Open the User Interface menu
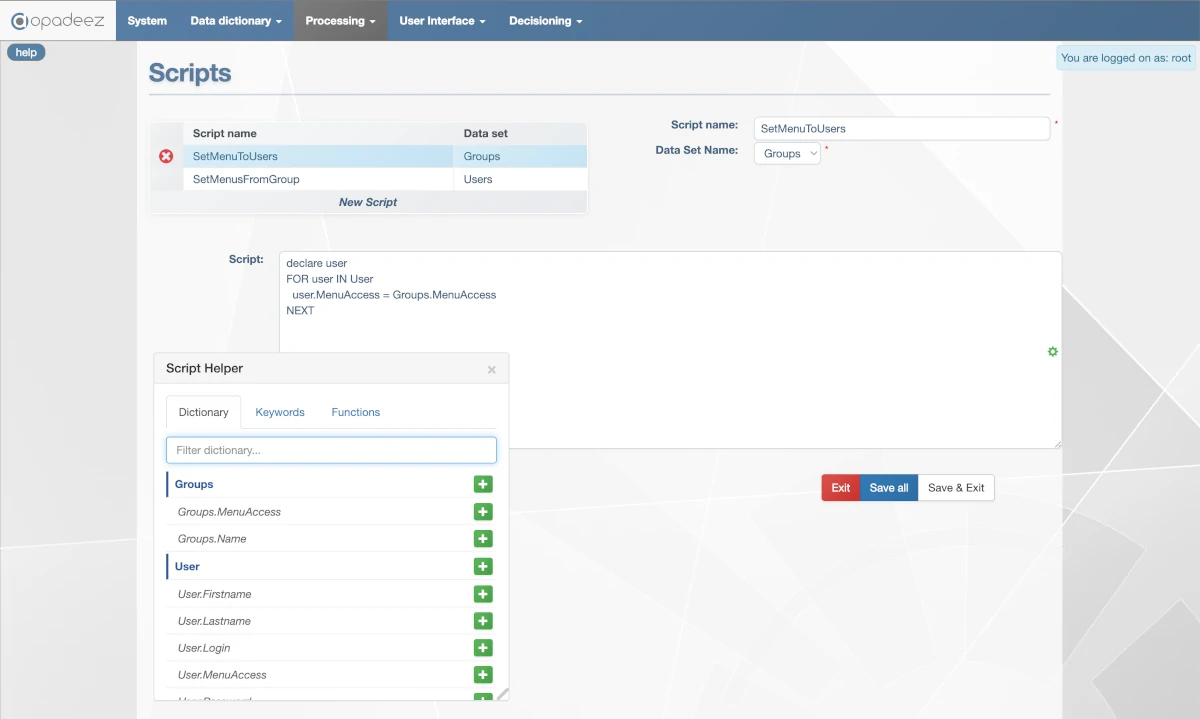1200x719 pixels. pos(442,21)
